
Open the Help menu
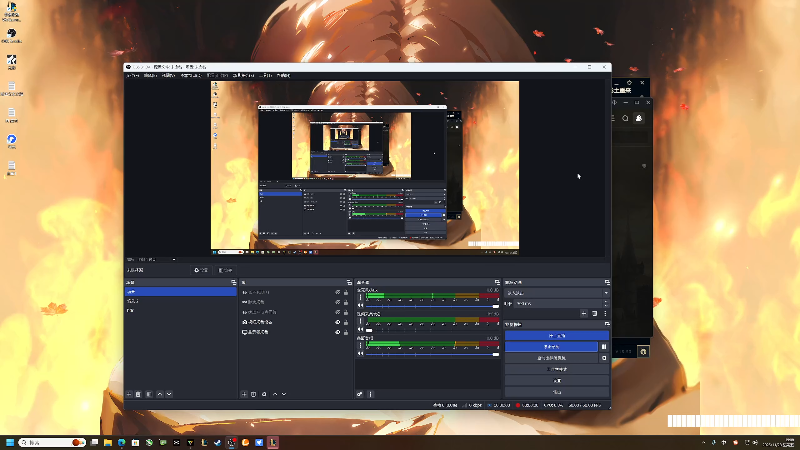284,76
